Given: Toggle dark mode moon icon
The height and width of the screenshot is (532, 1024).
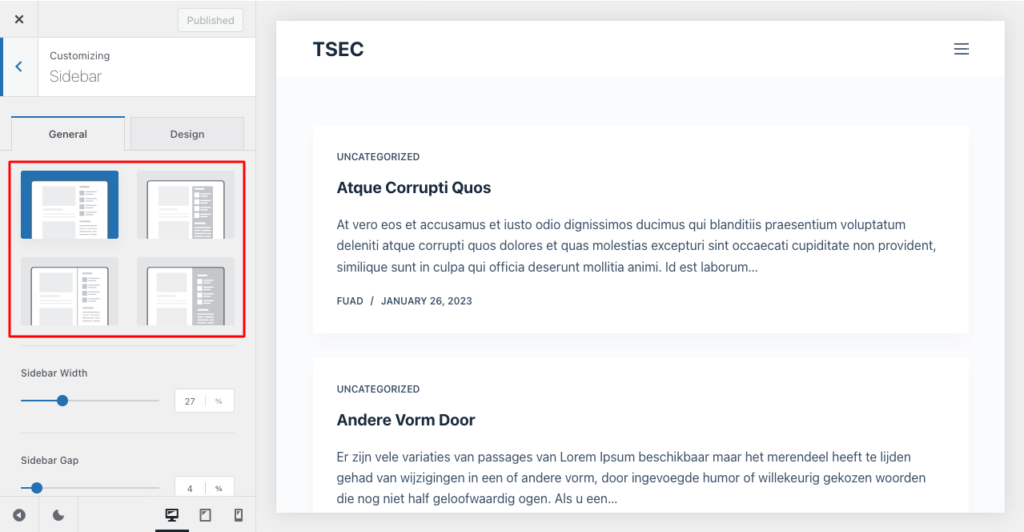Looking at the screenshot, I should [x=58, y=515].
